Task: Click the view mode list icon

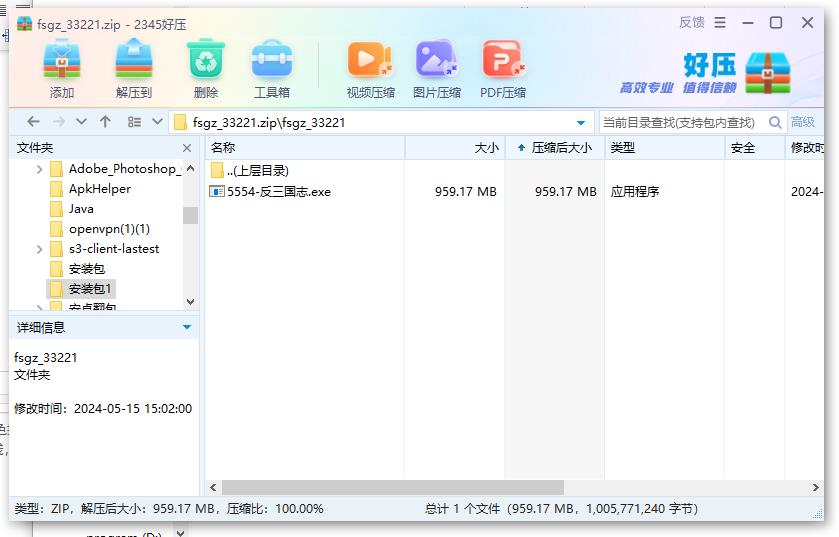Action: [134, 122]
